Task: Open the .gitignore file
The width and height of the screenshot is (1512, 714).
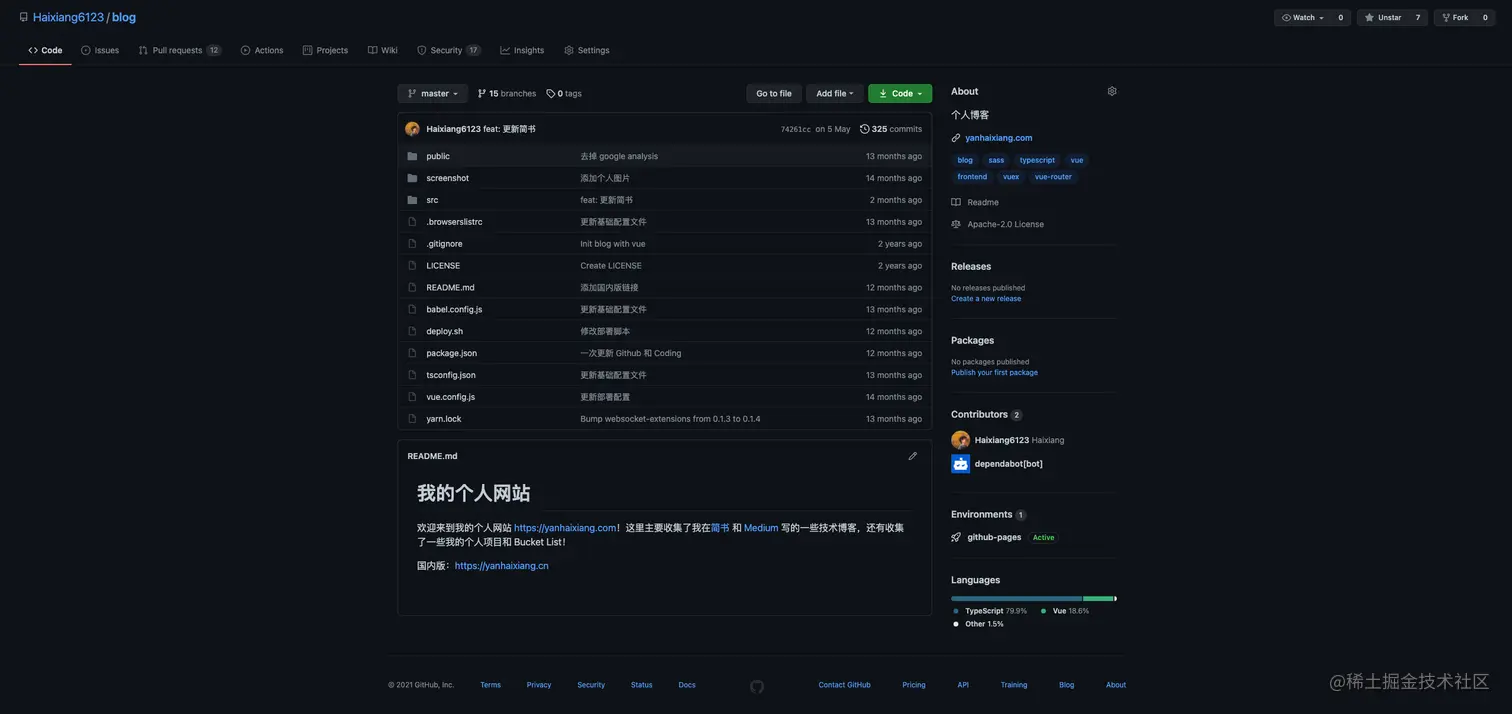Action: click(x=444, y=244)
